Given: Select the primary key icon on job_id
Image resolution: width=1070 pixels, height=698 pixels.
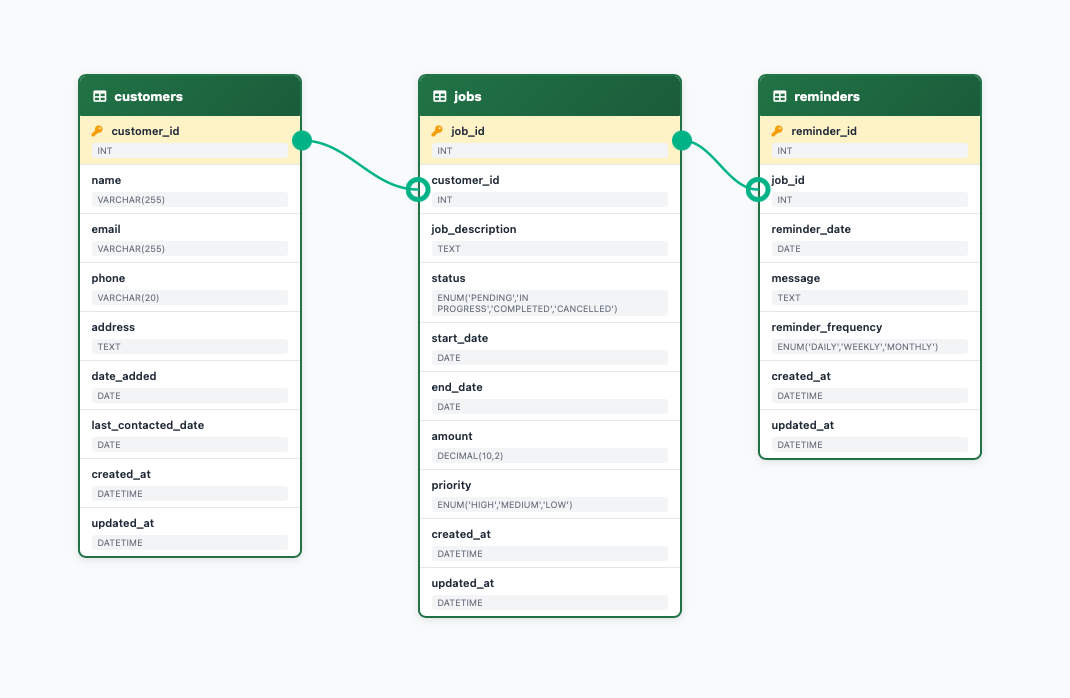Looking at the screenshot, I should 437,130.
